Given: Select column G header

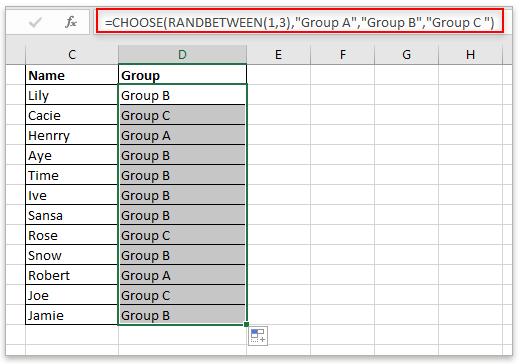Looking at the screenshot, I should pos(406,55).
